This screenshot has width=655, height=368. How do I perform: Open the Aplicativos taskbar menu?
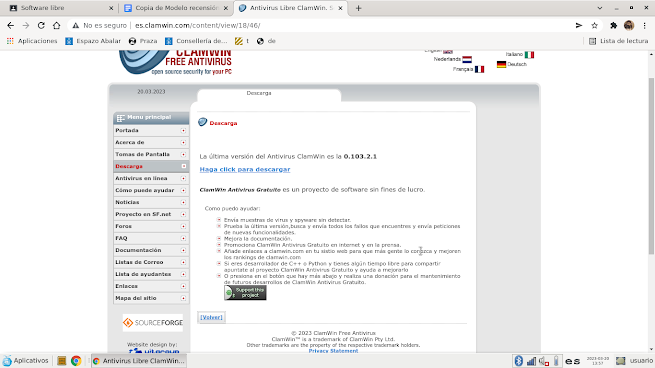(x=25, y=361)
